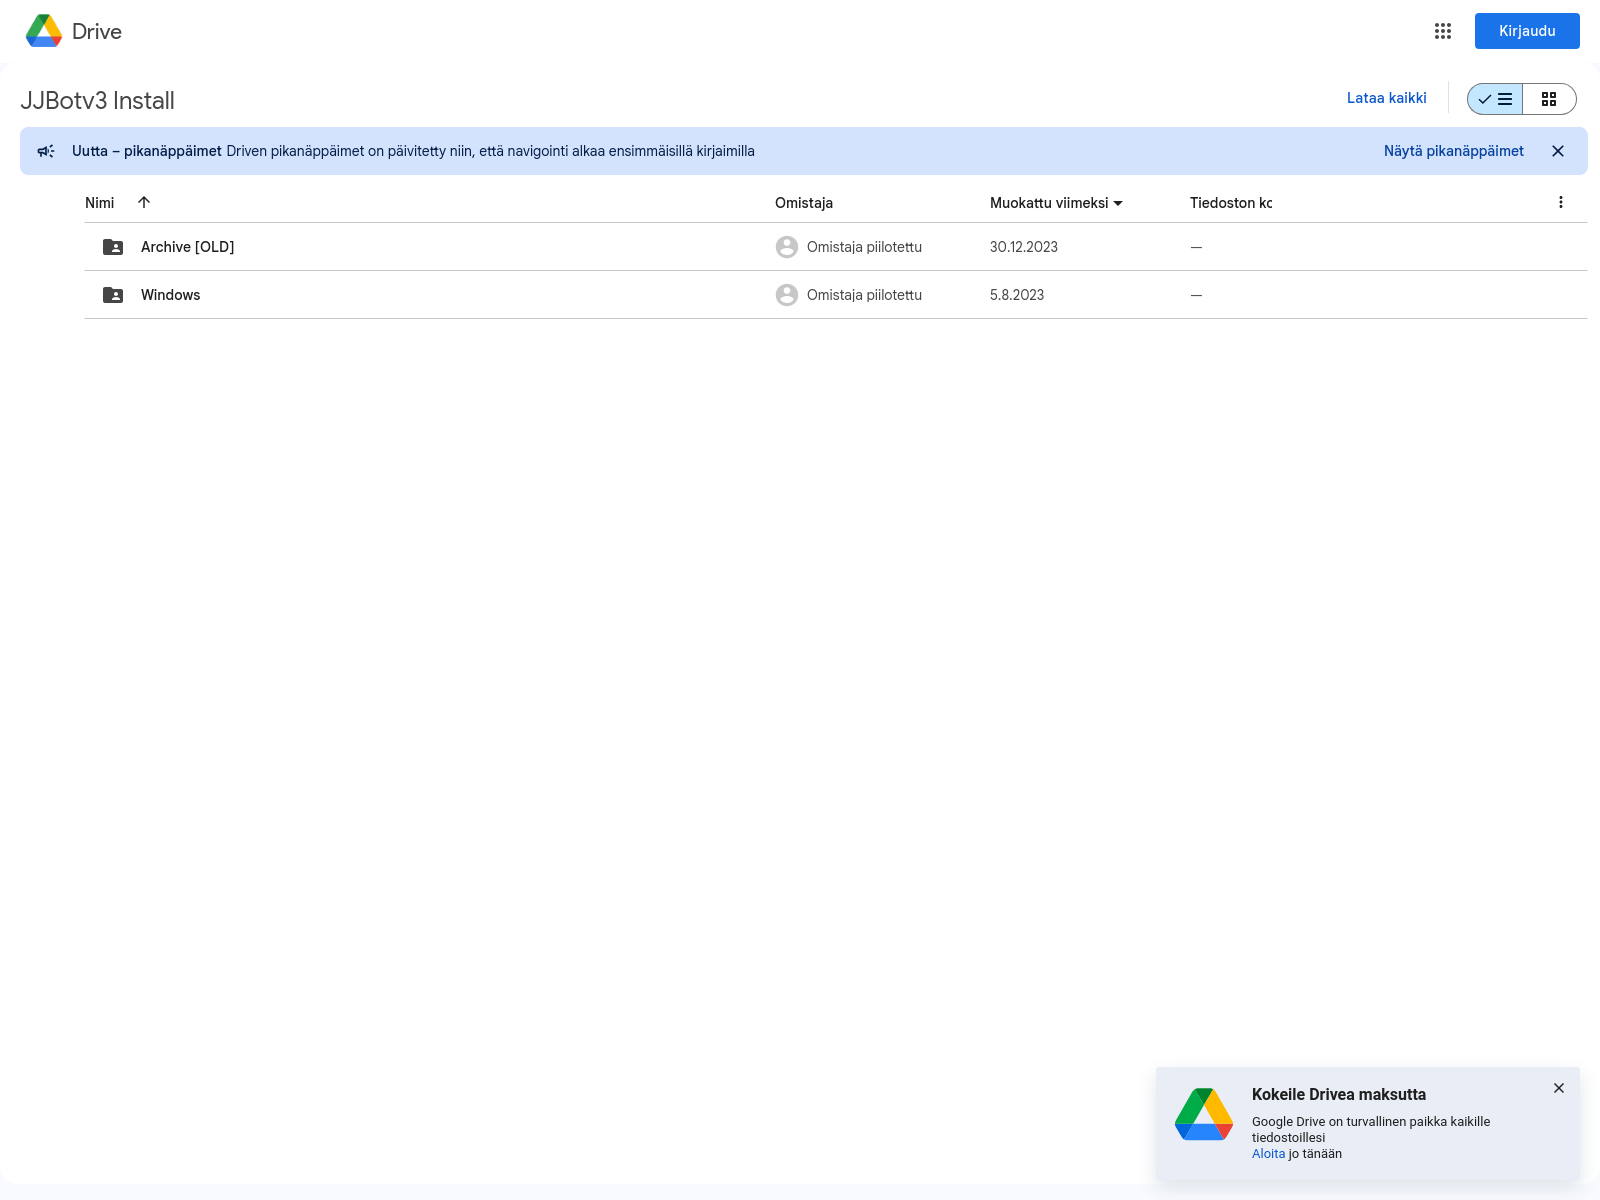Dismiss the keyboard shortcuts banner

click(1558, 151)
